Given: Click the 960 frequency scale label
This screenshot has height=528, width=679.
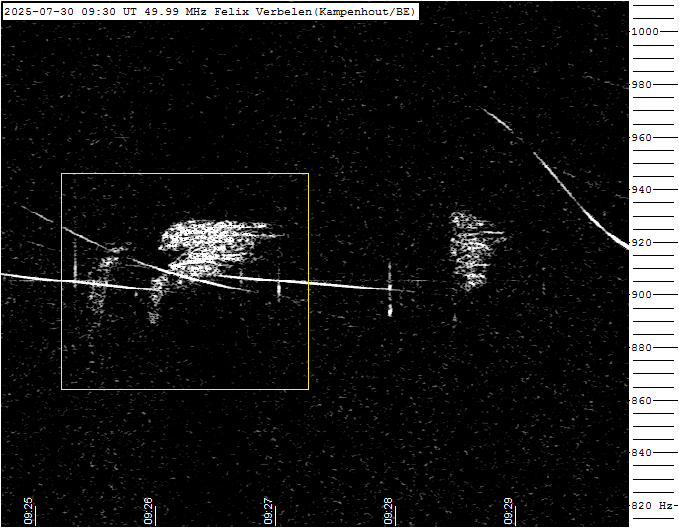Looking at the screenshot, I should (642, 137).
